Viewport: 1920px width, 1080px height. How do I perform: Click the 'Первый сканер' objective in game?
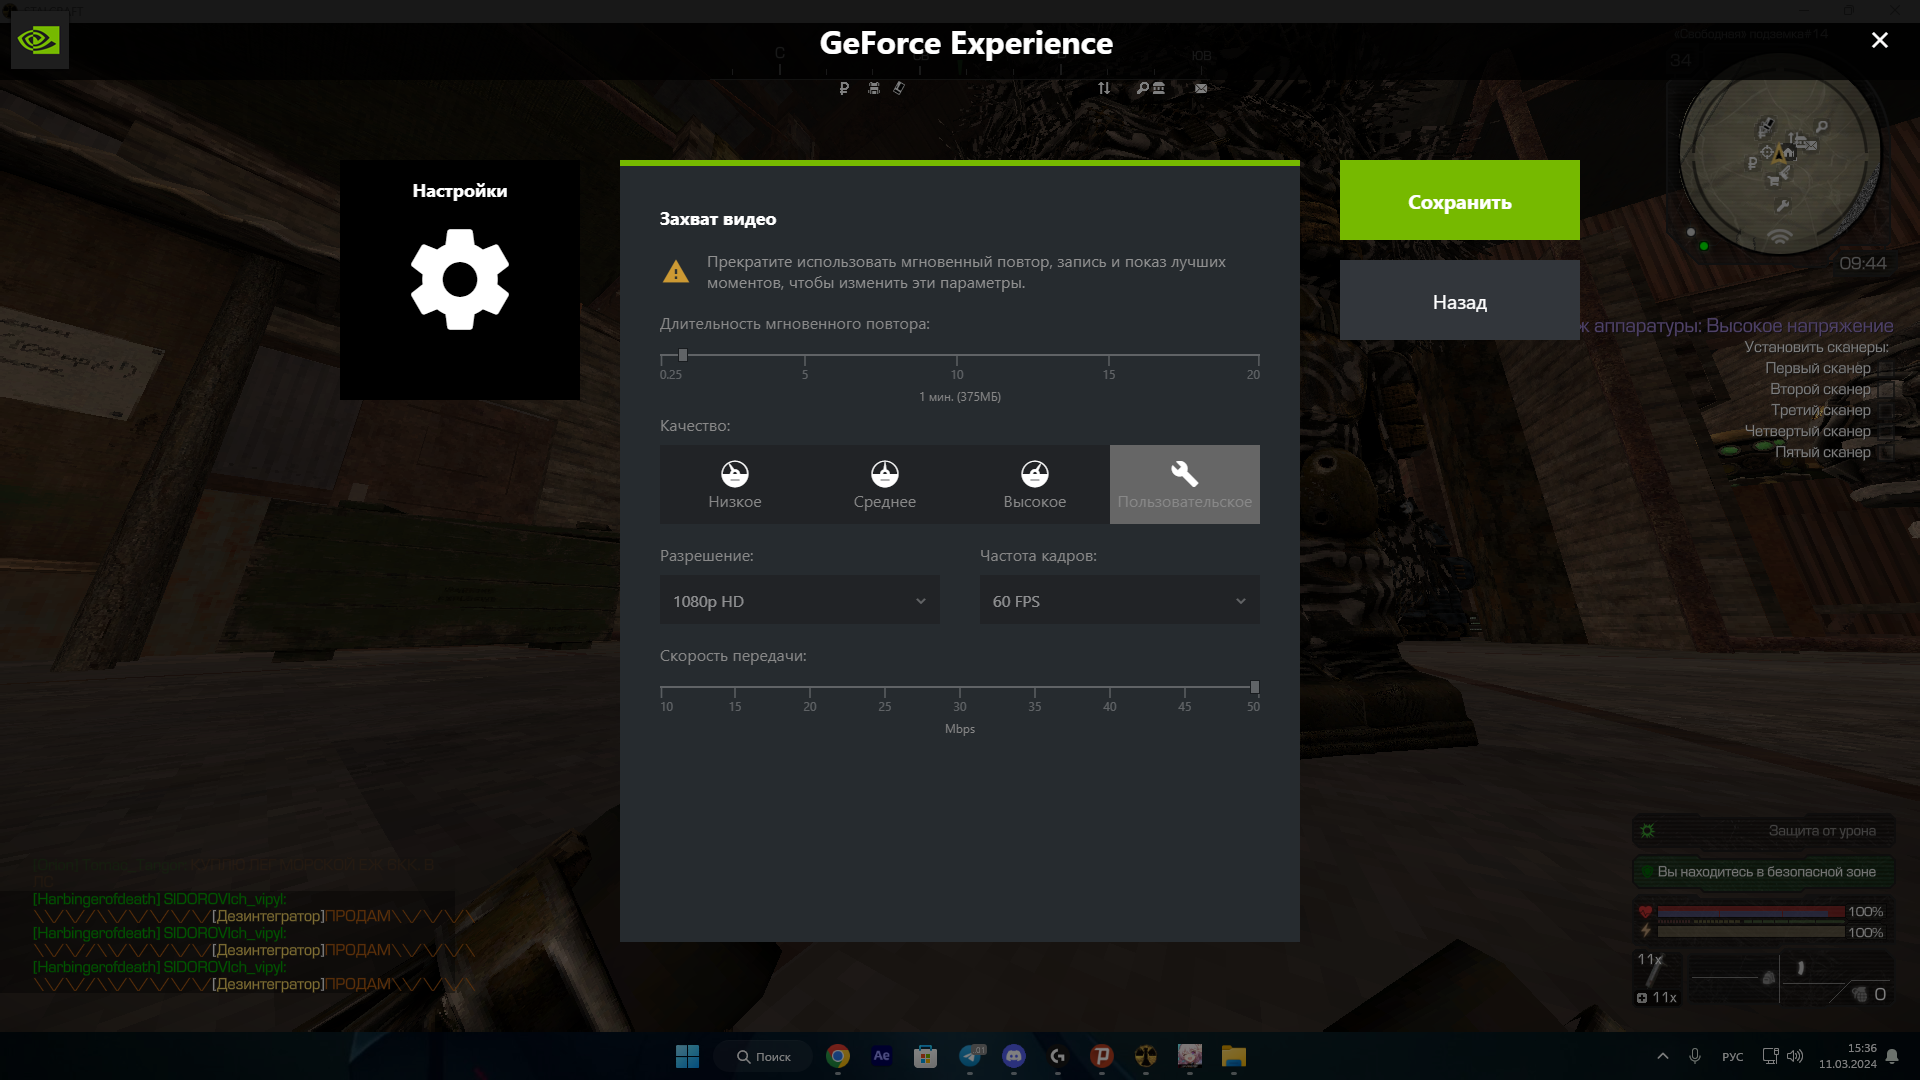[1818, 368]
